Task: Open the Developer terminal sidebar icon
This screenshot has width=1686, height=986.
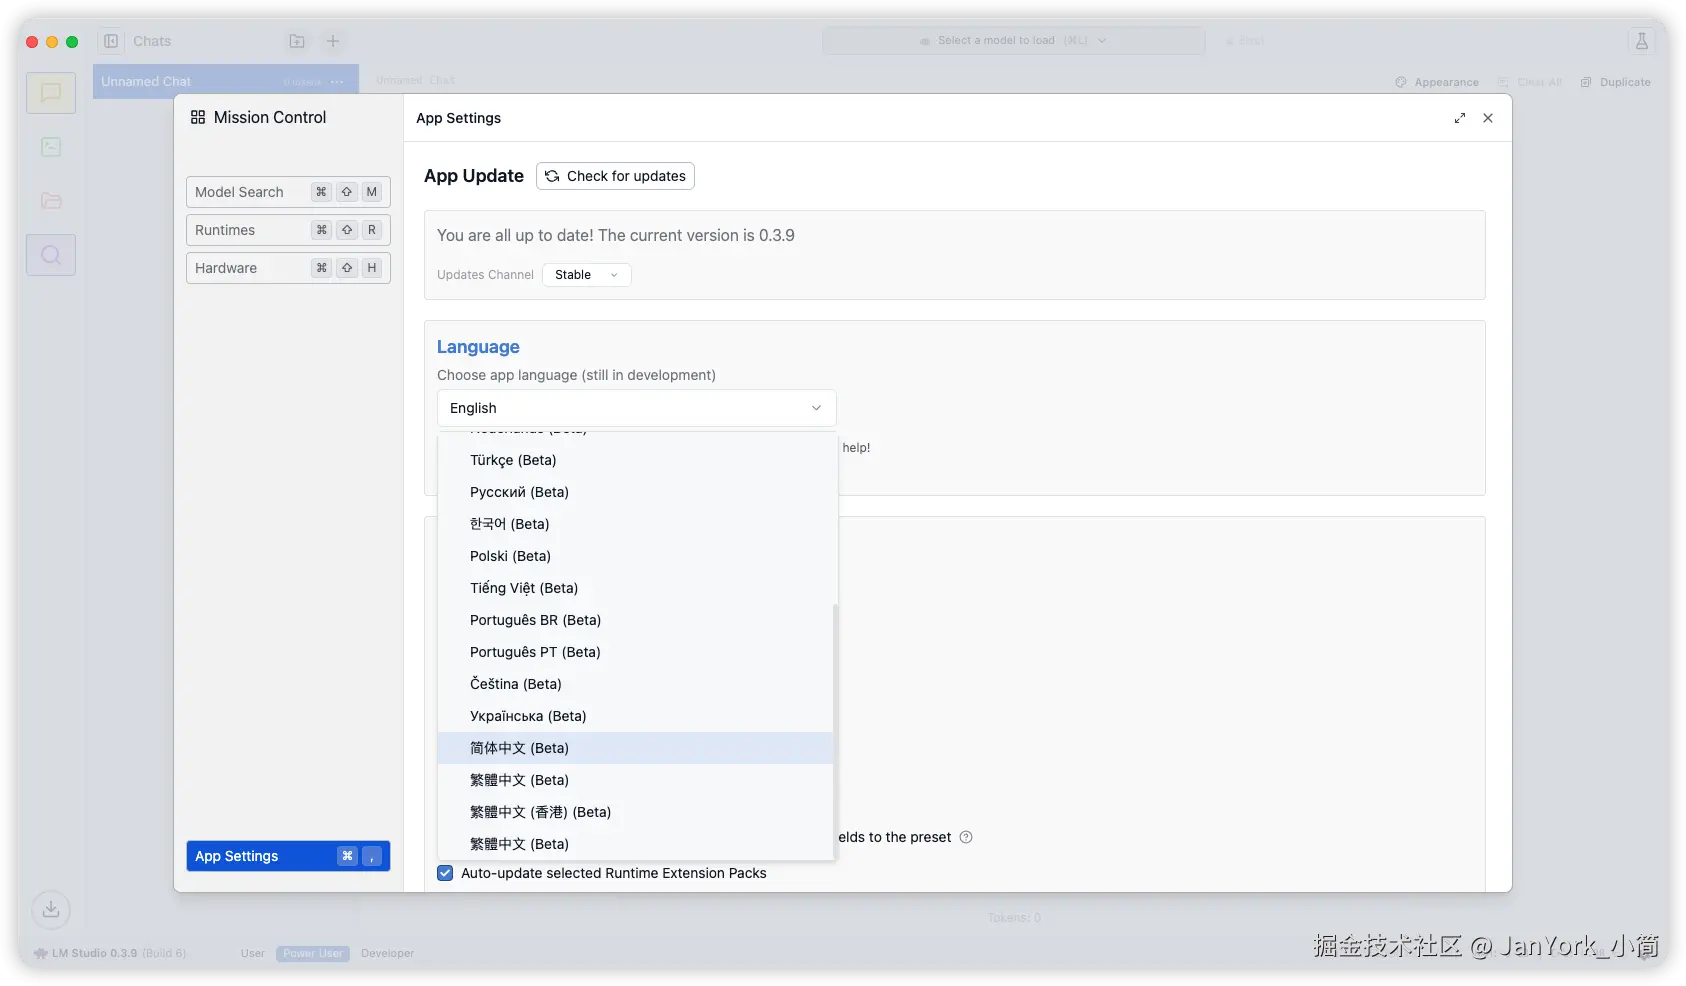Action: pyautogui.click(x=51, y=148)
